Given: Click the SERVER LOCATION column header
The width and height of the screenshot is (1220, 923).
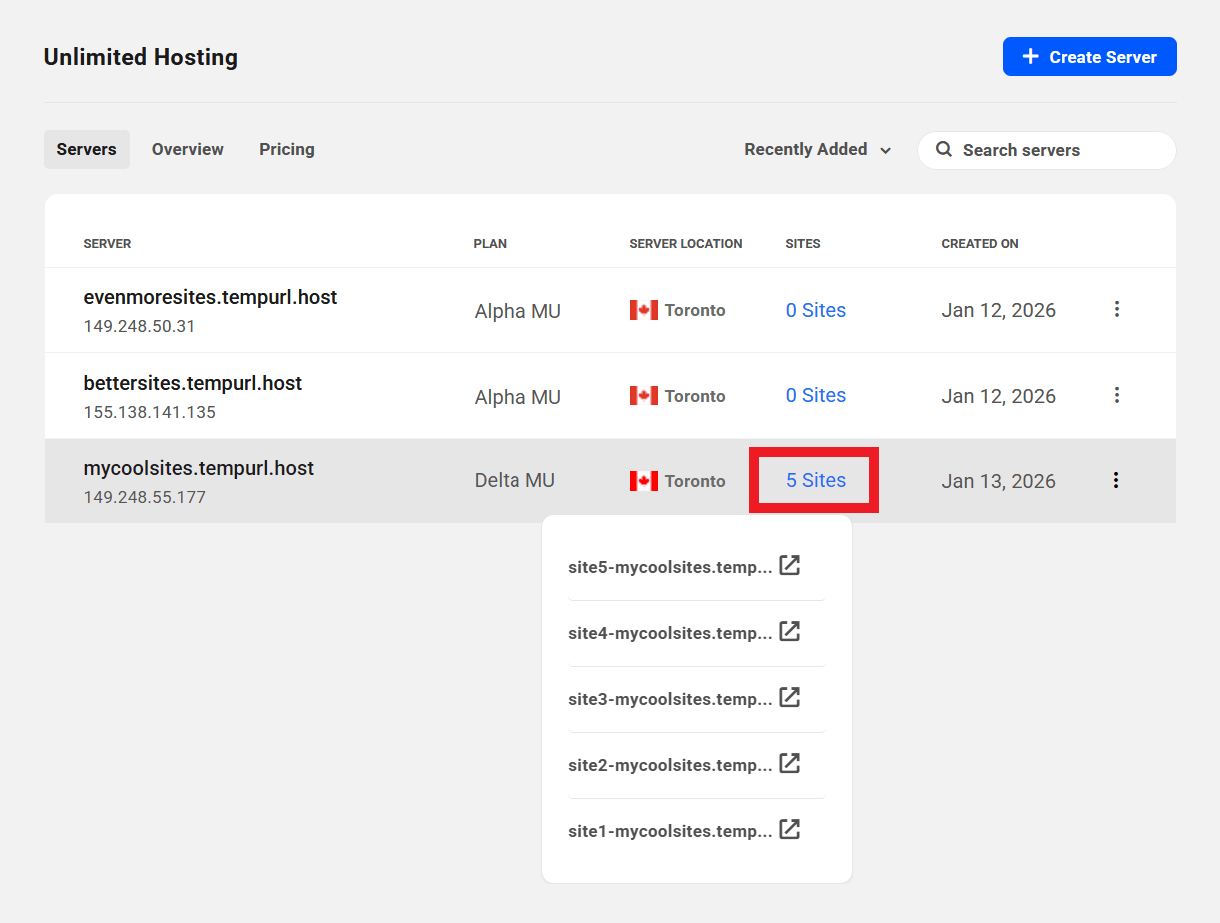Looking at the screenshot, I should coord(686,243).
